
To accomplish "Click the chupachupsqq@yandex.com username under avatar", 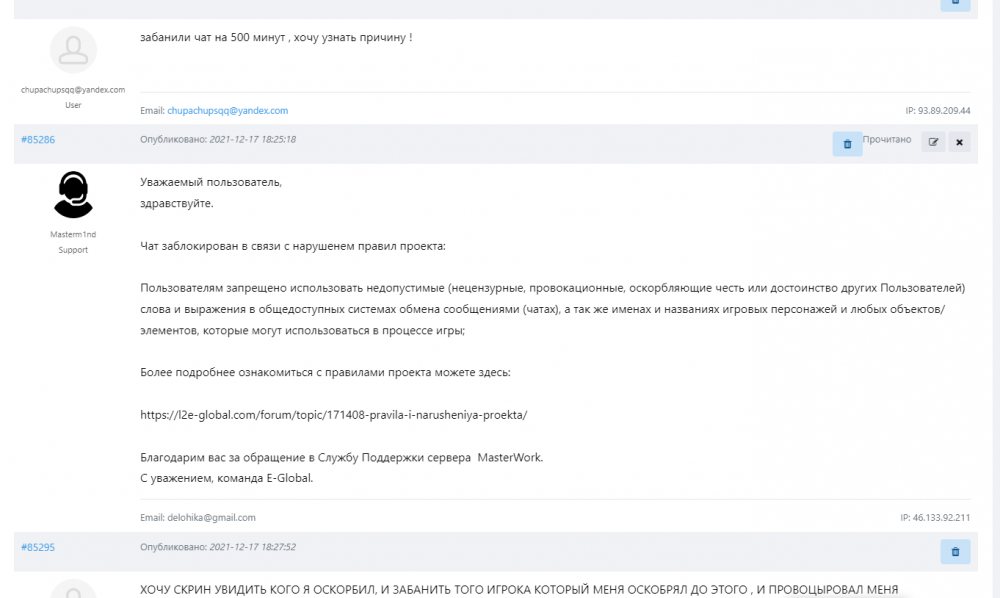I will click(73, 90).
